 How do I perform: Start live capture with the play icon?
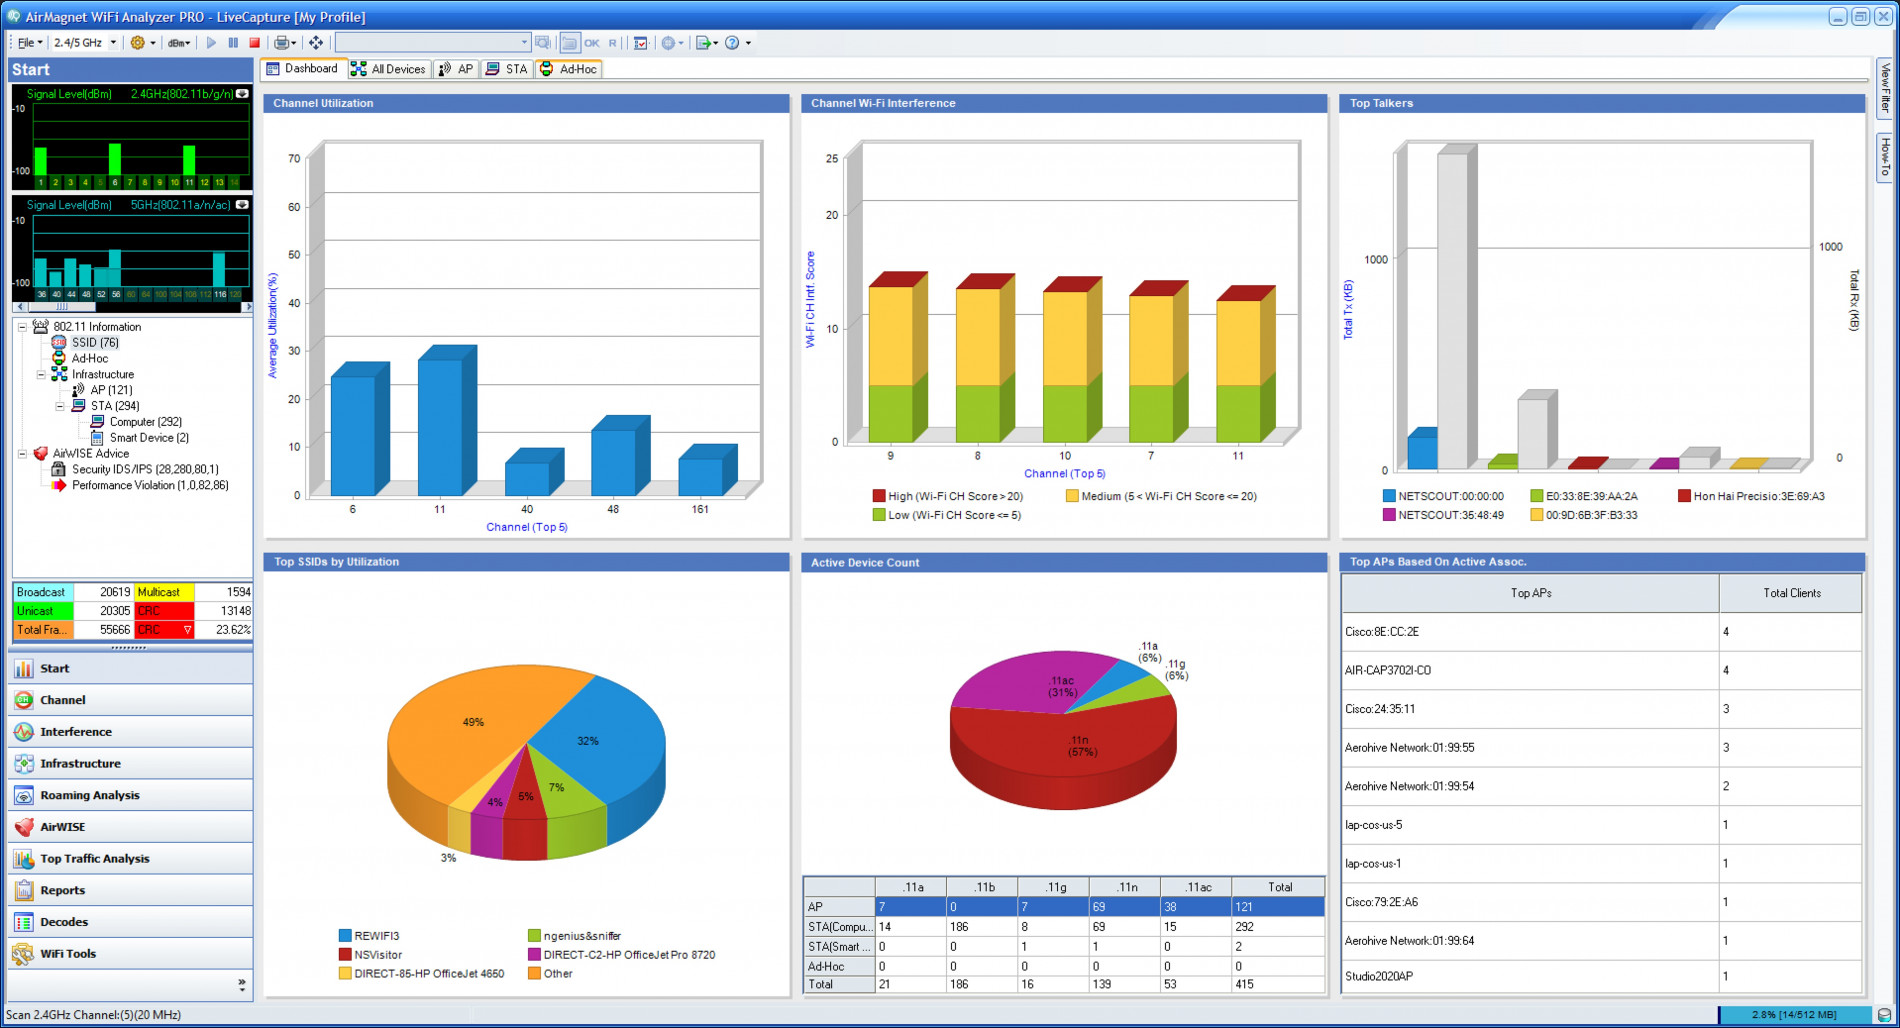[x=211, y=43]
